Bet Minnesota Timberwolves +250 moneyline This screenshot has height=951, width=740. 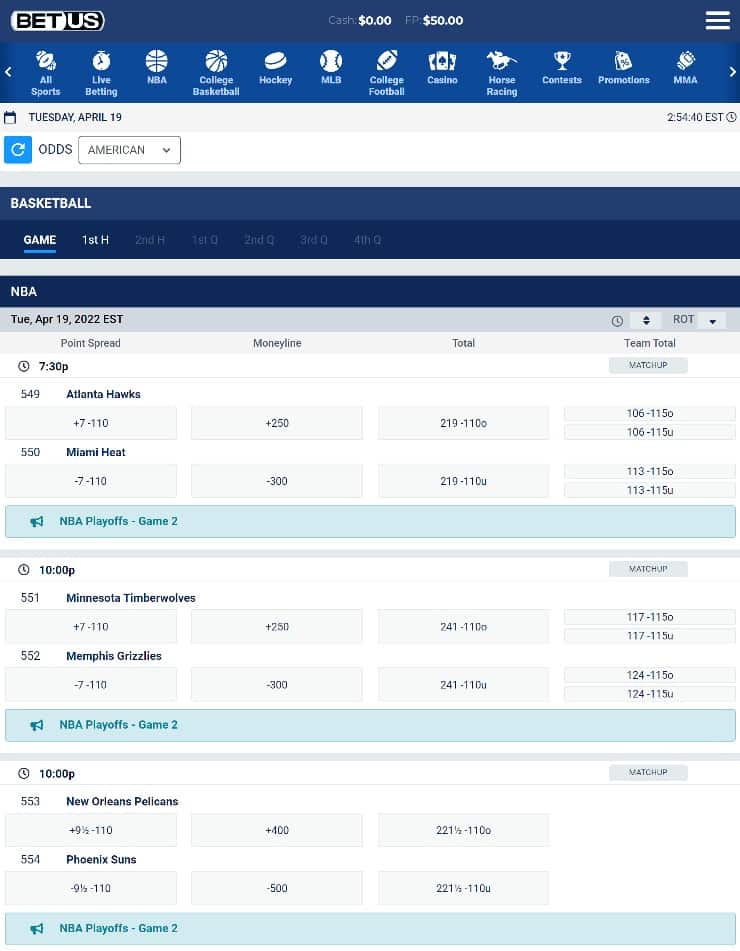(277, 627)
